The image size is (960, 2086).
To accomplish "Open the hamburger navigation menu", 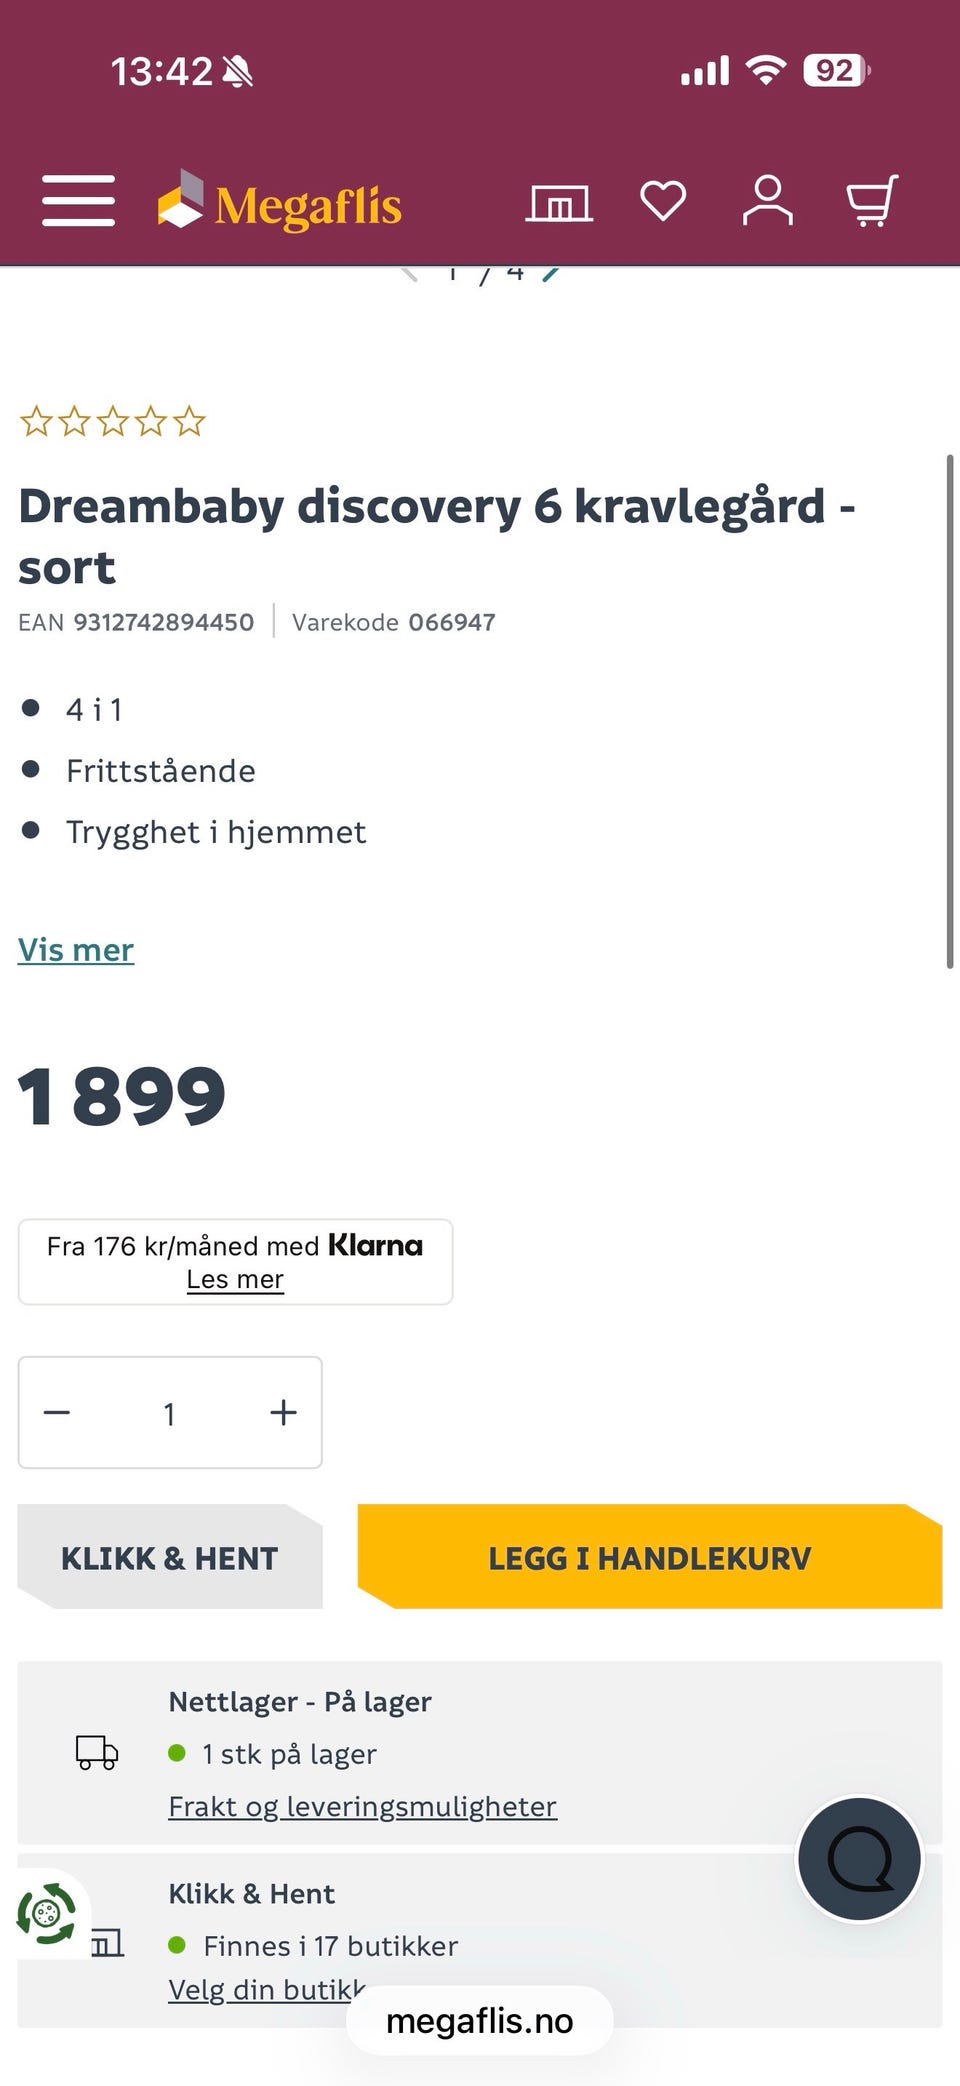I will 78,201.
